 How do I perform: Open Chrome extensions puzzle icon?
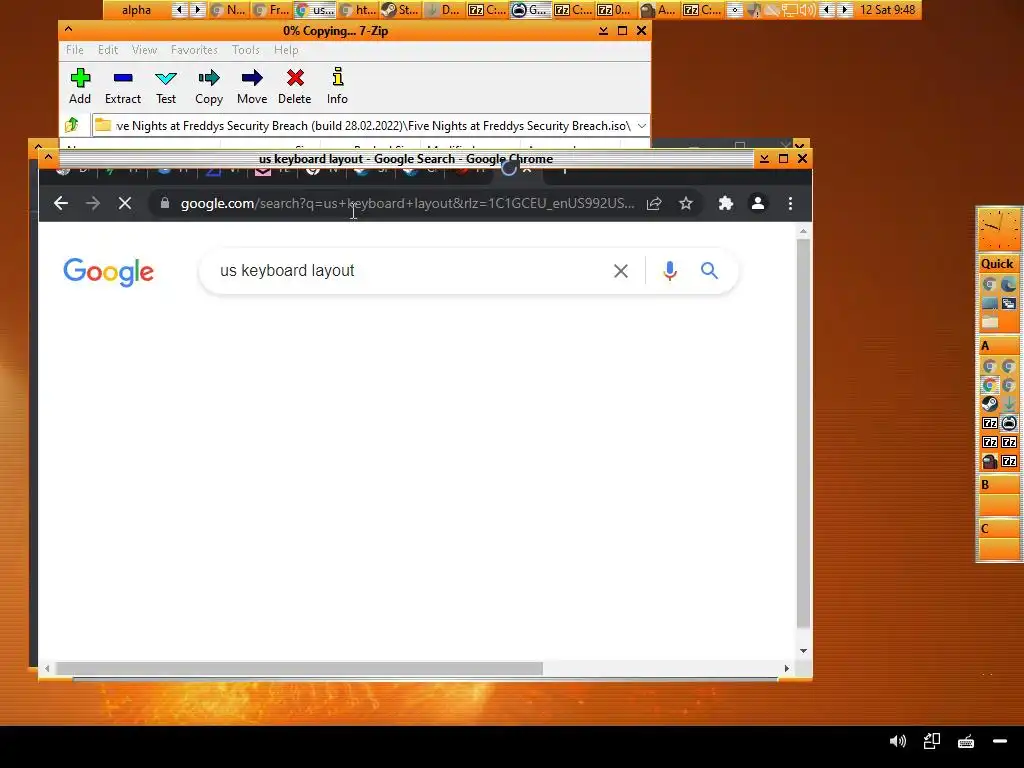click(x=726, y=203)
